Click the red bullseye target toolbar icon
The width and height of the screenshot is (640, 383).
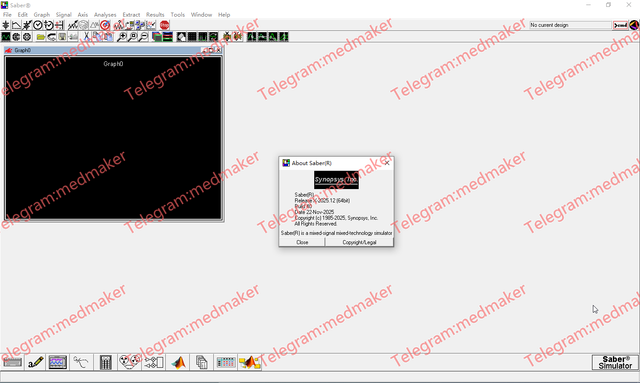[105, 25]
